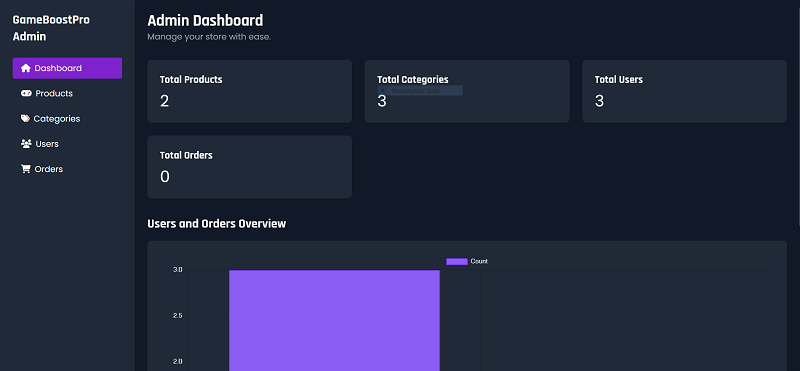Click the Total Categories card
Screen dimensions: 800x371
467,91
